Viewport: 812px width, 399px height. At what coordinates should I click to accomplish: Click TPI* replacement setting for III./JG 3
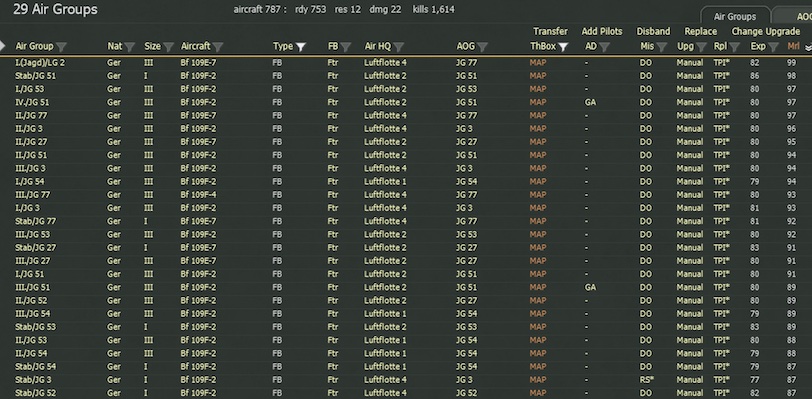point(722,168)
